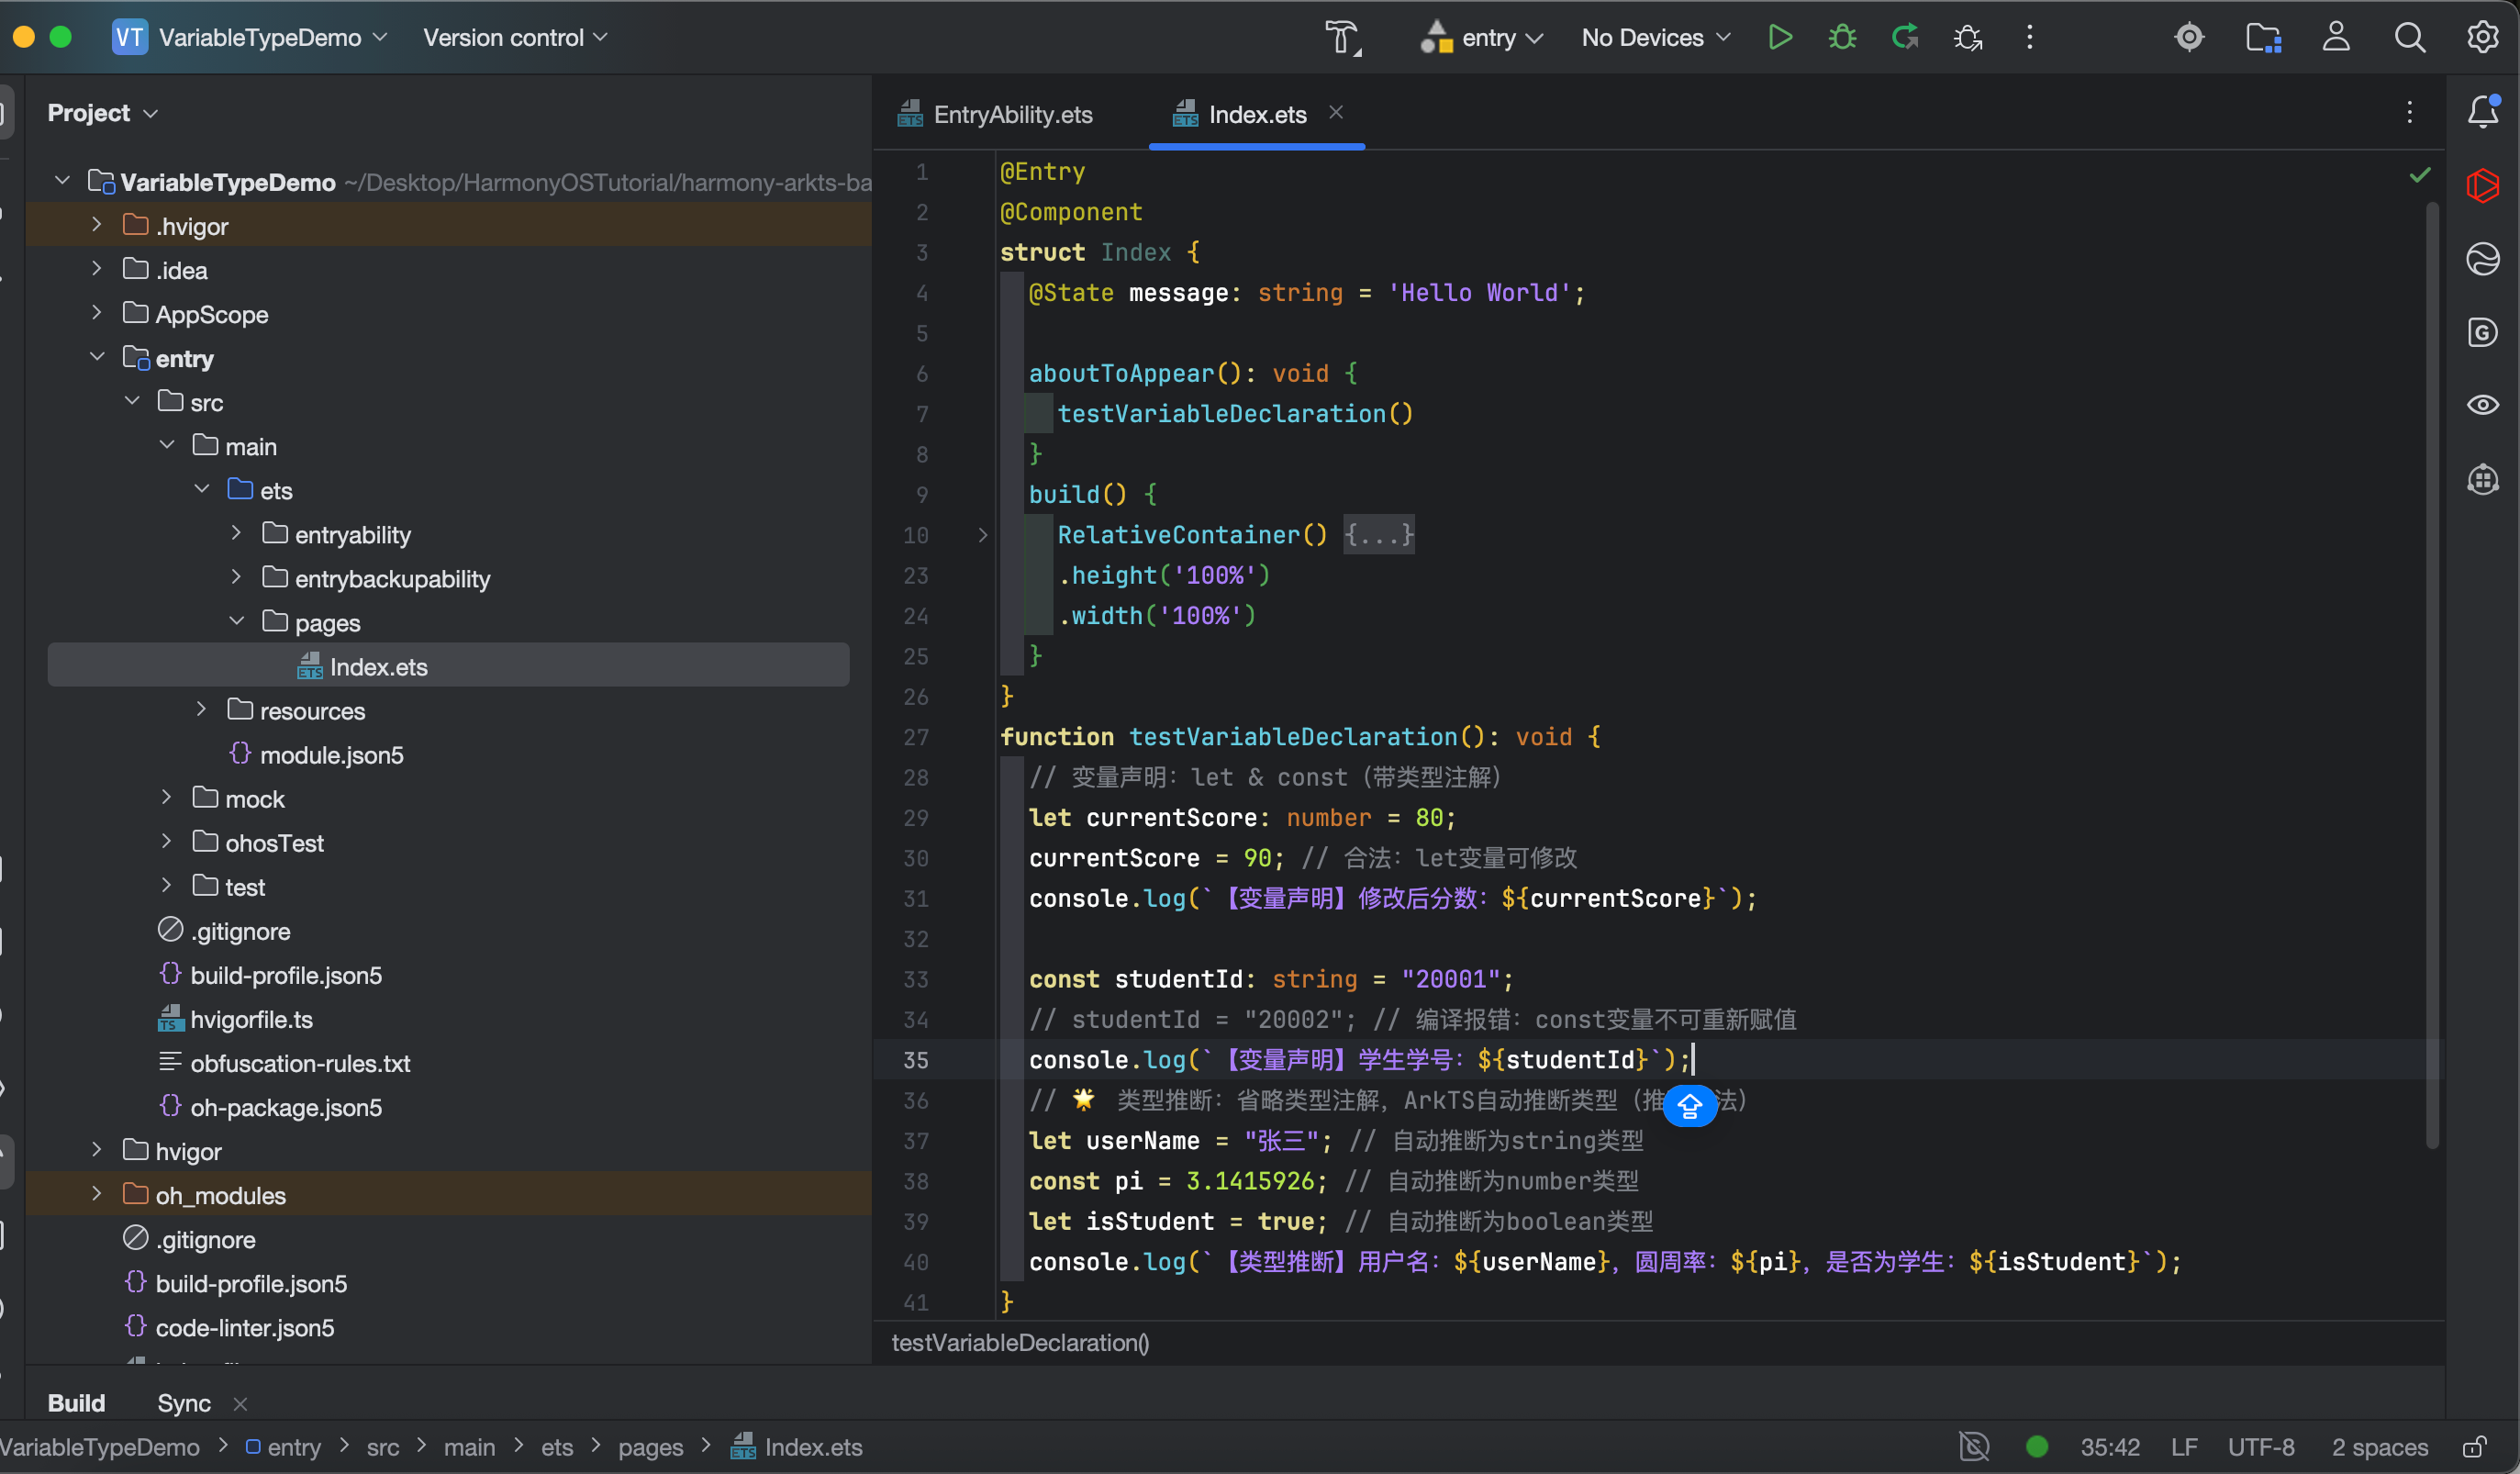The image size is (2520, 1474).
Task: Click the editor vertical scrollbar
Action: [x=2432, y=675]
